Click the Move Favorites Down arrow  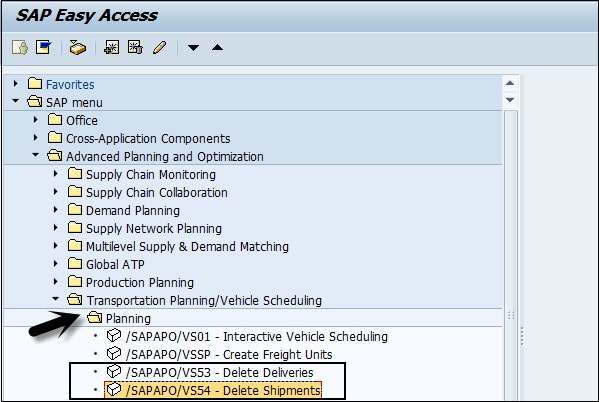pos(193,48)
